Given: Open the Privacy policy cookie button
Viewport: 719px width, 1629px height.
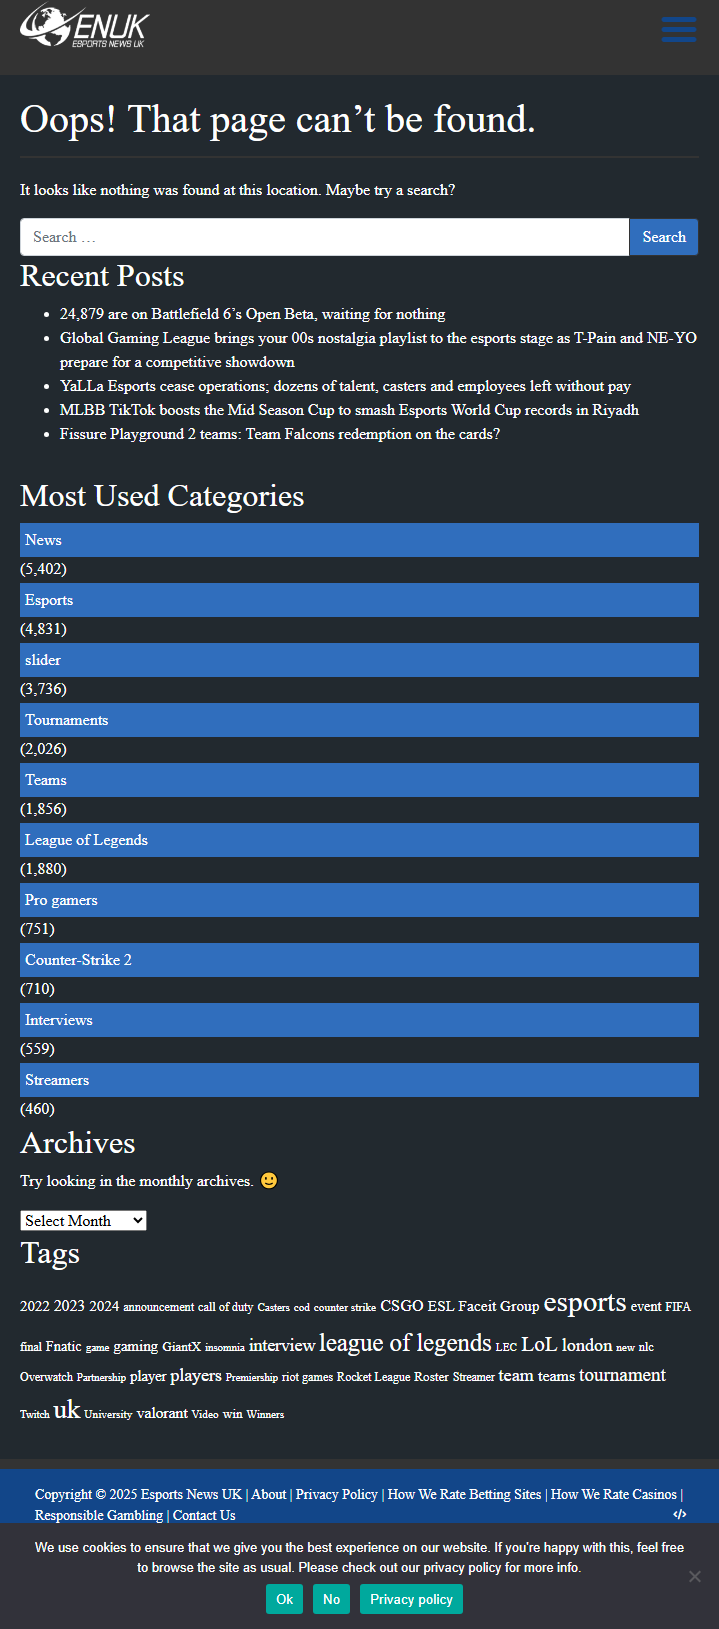Looking at the screenshot, I should coord(411,1599).
